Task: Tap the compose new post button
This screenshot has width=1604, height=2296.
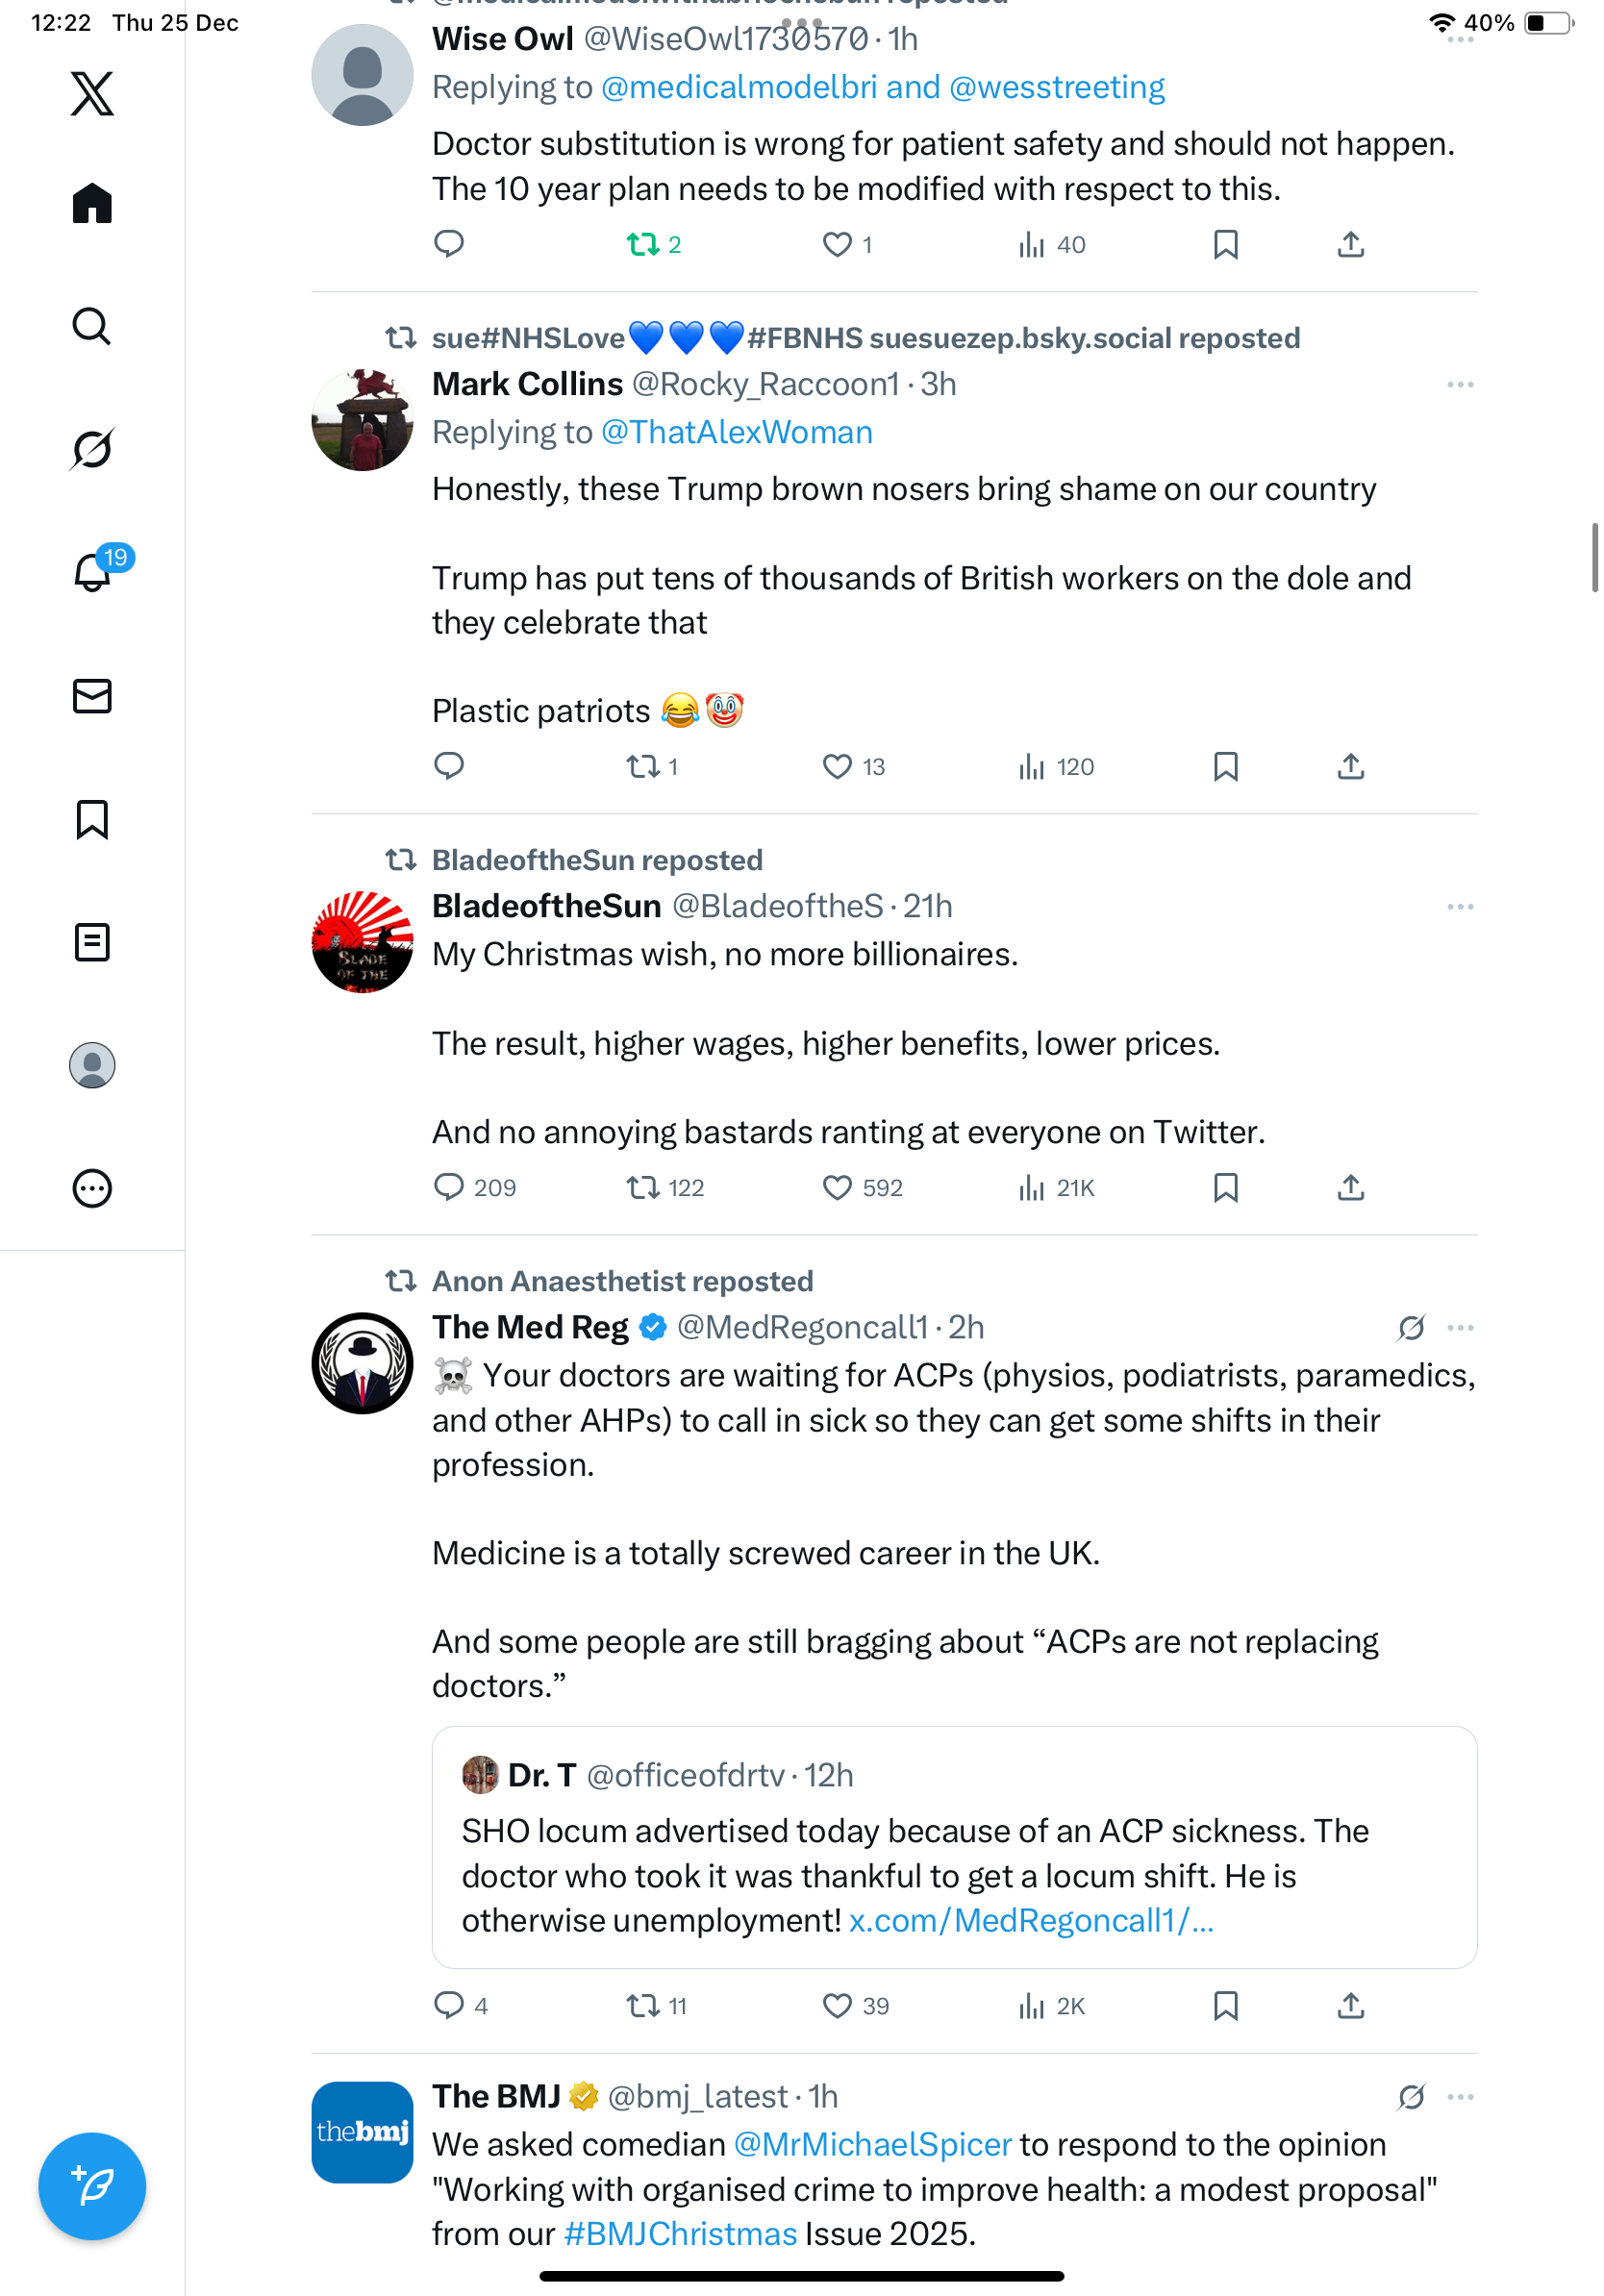Action: 92,2186
